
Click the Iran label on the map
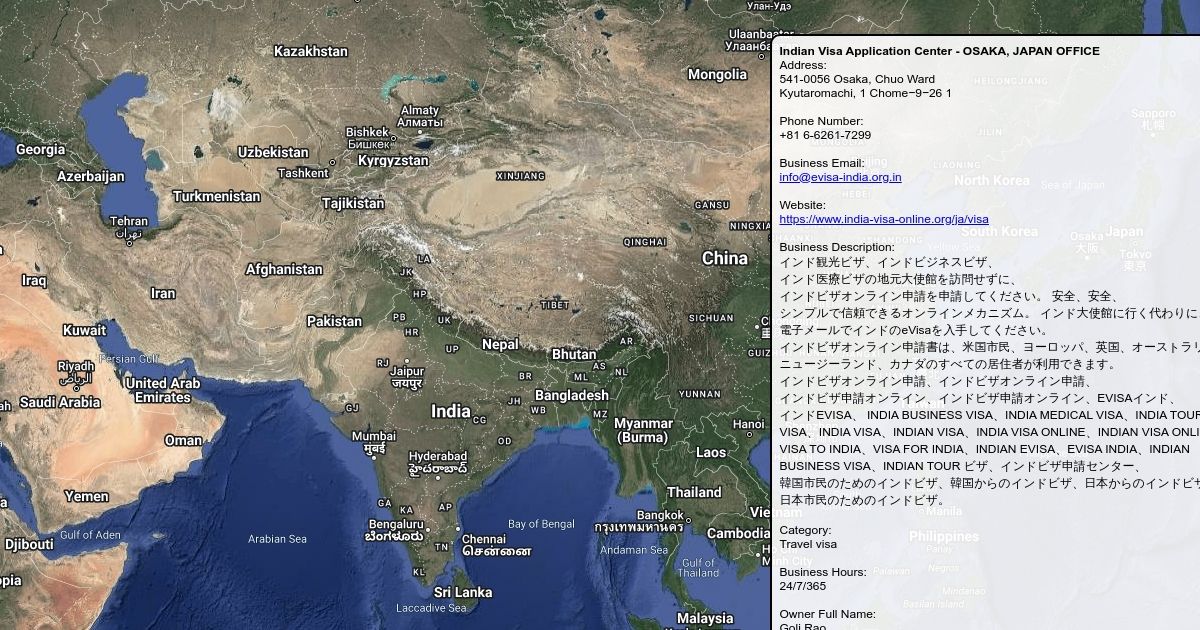(x=163, y=293)
